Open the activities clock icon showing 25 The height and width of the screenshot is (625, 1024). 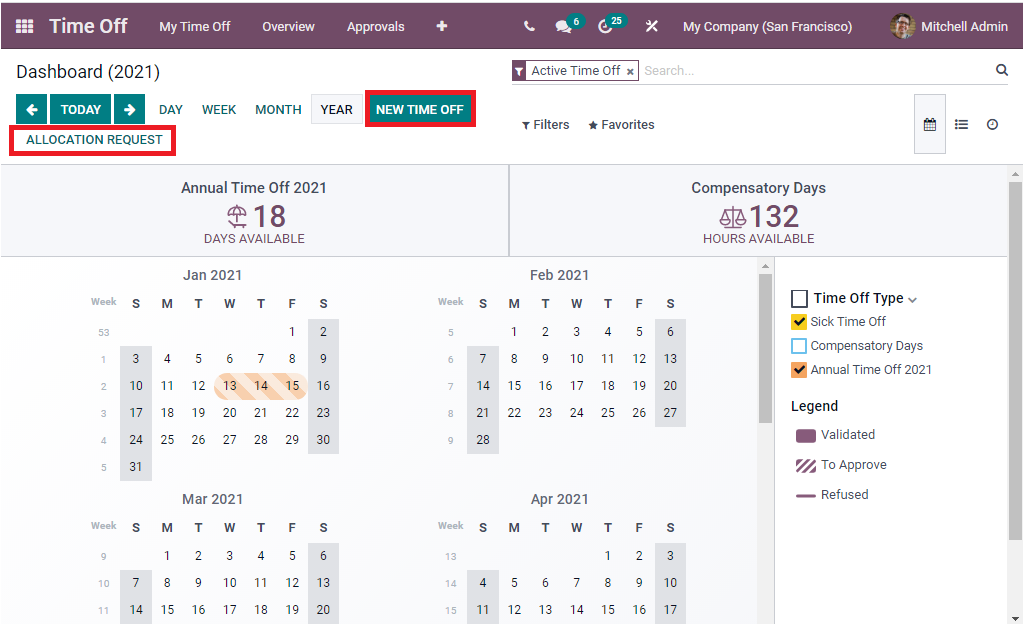pyautogui.click(x=607, y=26)
